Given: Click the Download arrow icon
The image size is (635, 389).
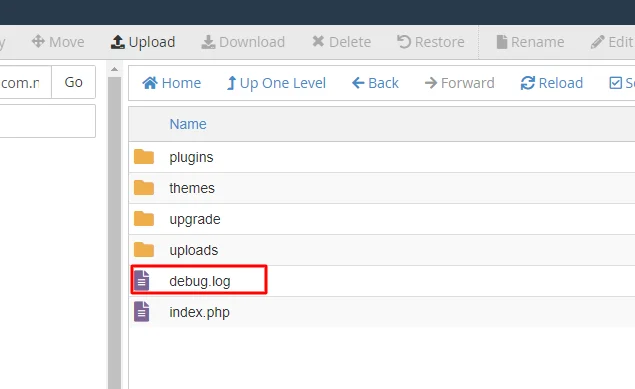Looking at the screenshot, I should pyautogui.click(x=208, y=42).
